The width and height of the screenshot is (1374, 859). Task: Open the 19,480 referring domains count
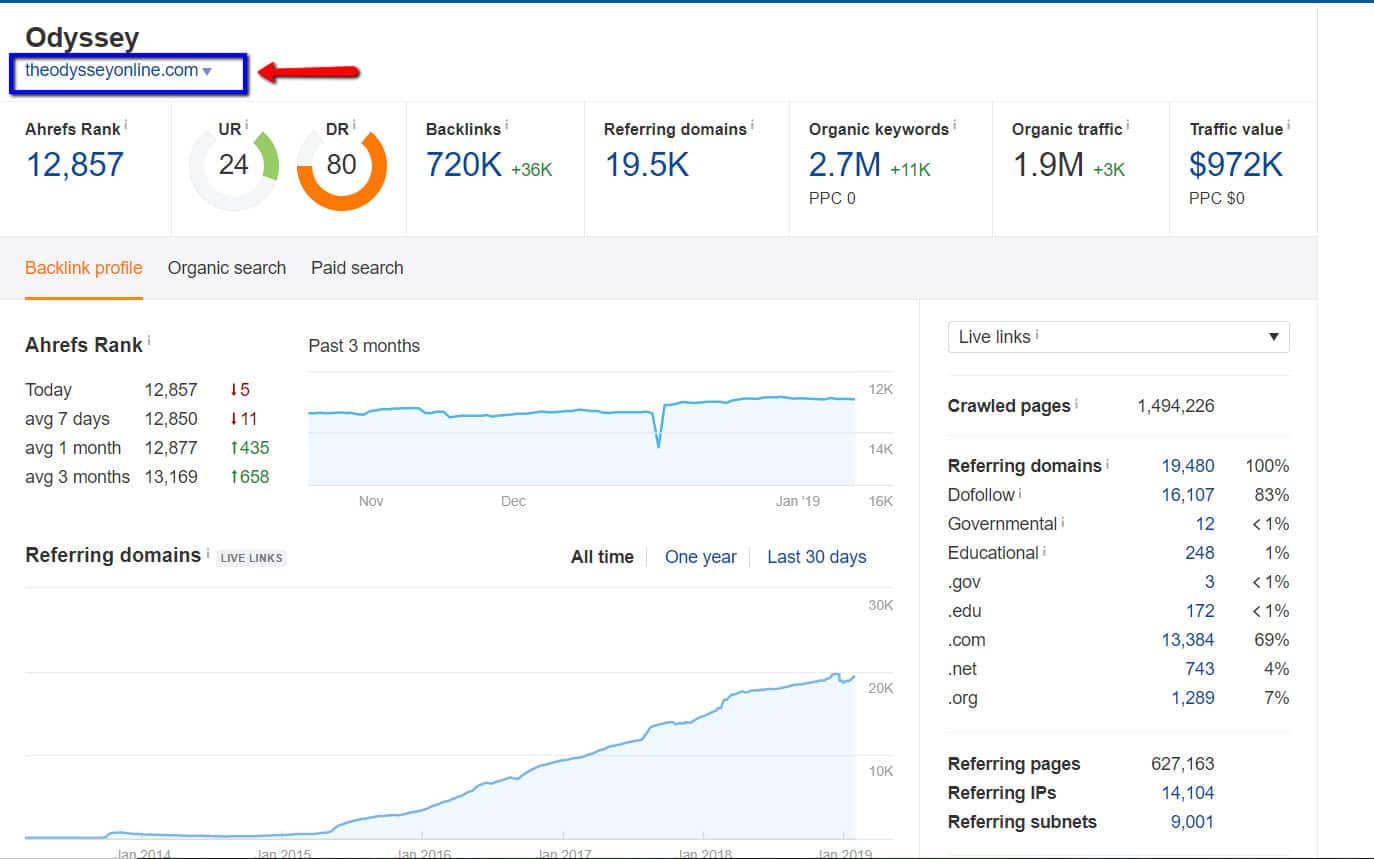[1188, 466]
